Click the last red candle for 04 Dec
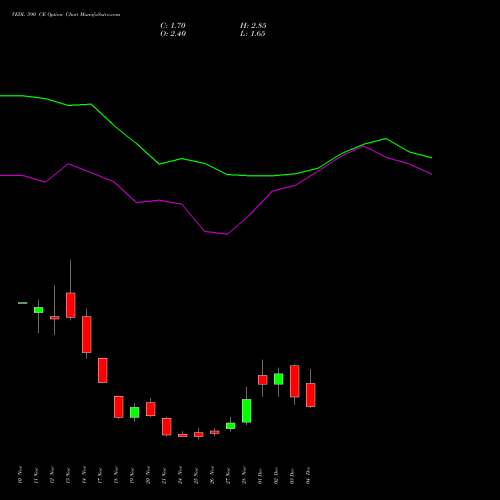 311,395
